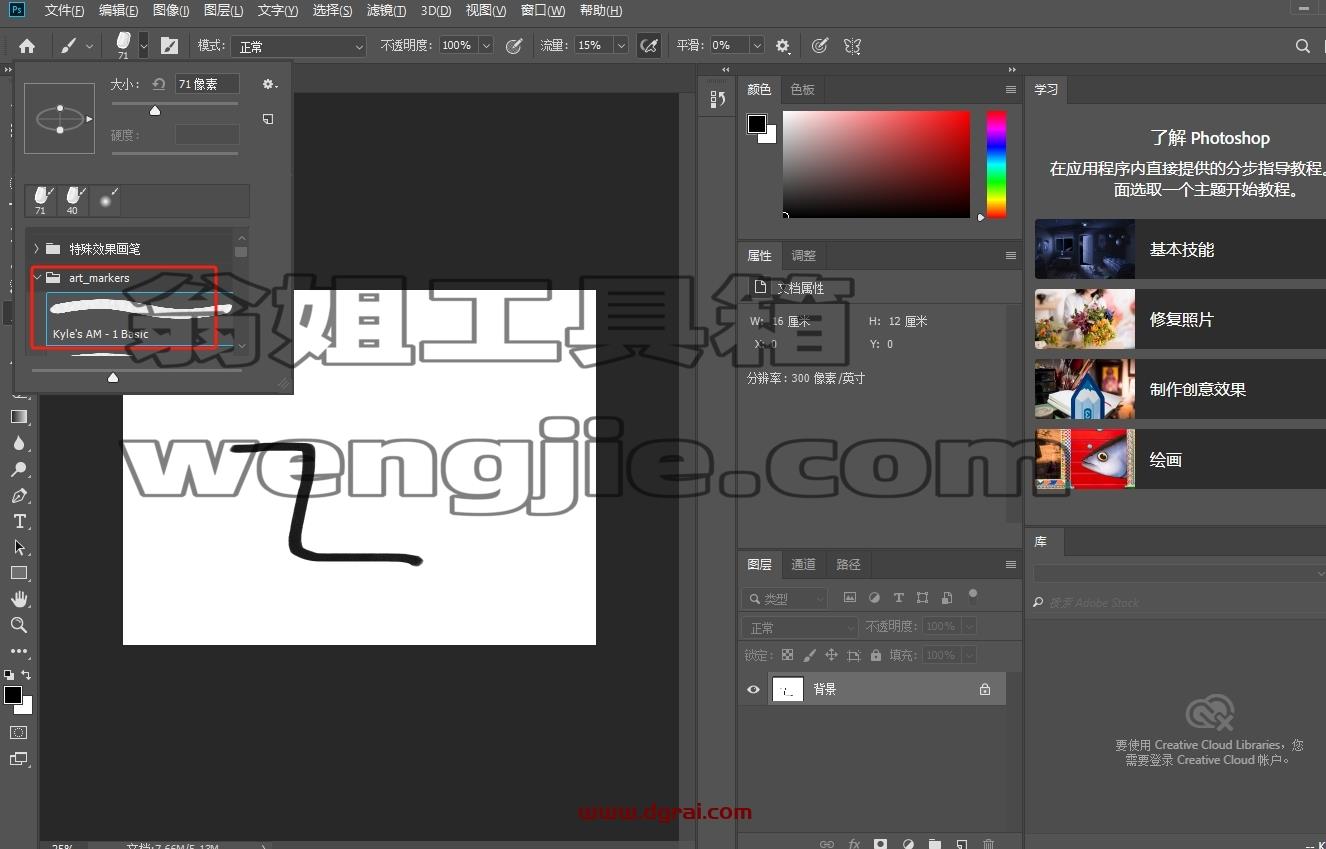Select the Zoom tool in toolbar

click(19, 625)
